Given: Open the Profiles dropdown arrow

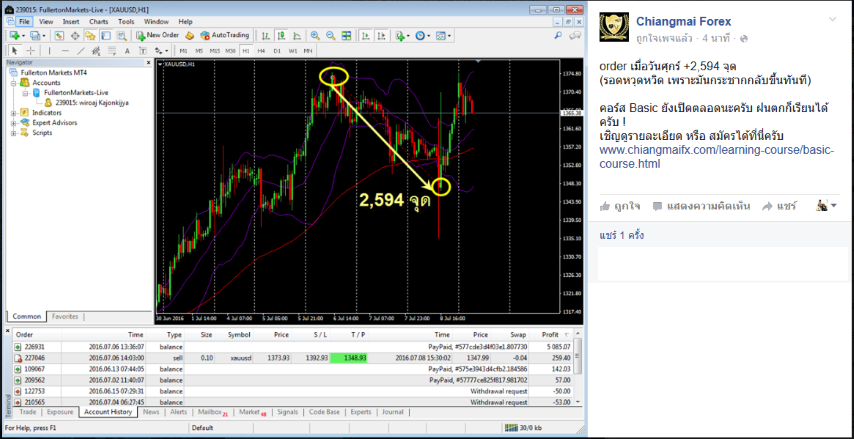Looking at the screenshot, I should (44, 36).
